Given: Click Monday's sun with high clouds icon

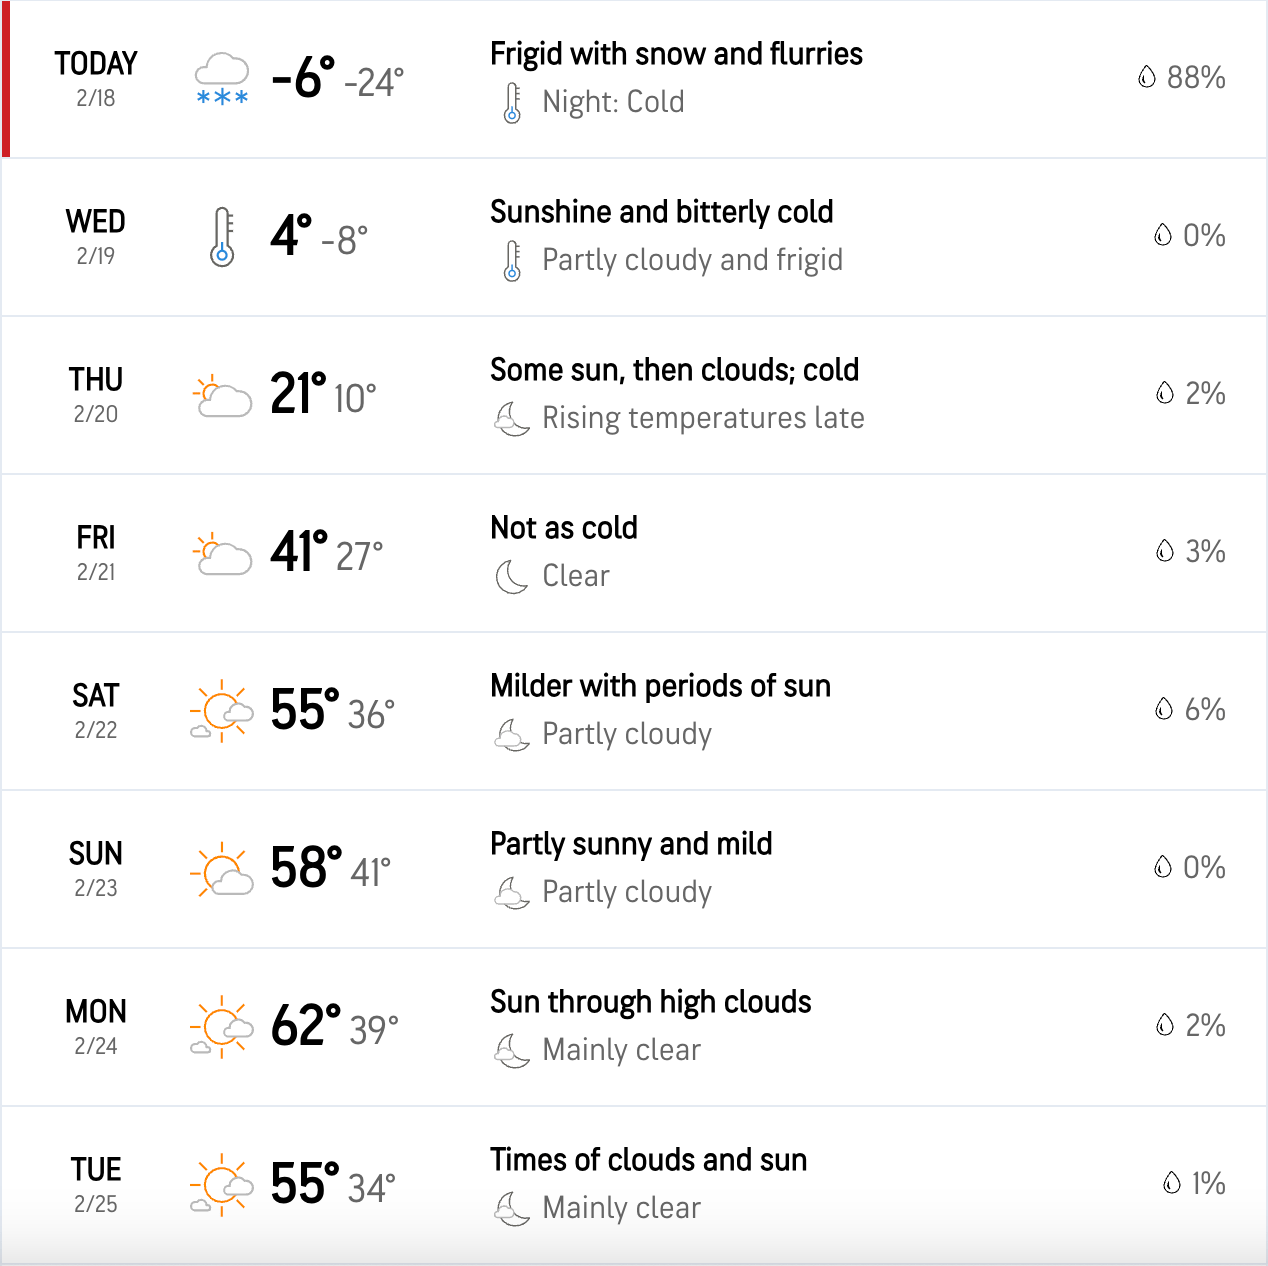Looking at the screenshot, I should (x=221, y=1027).
